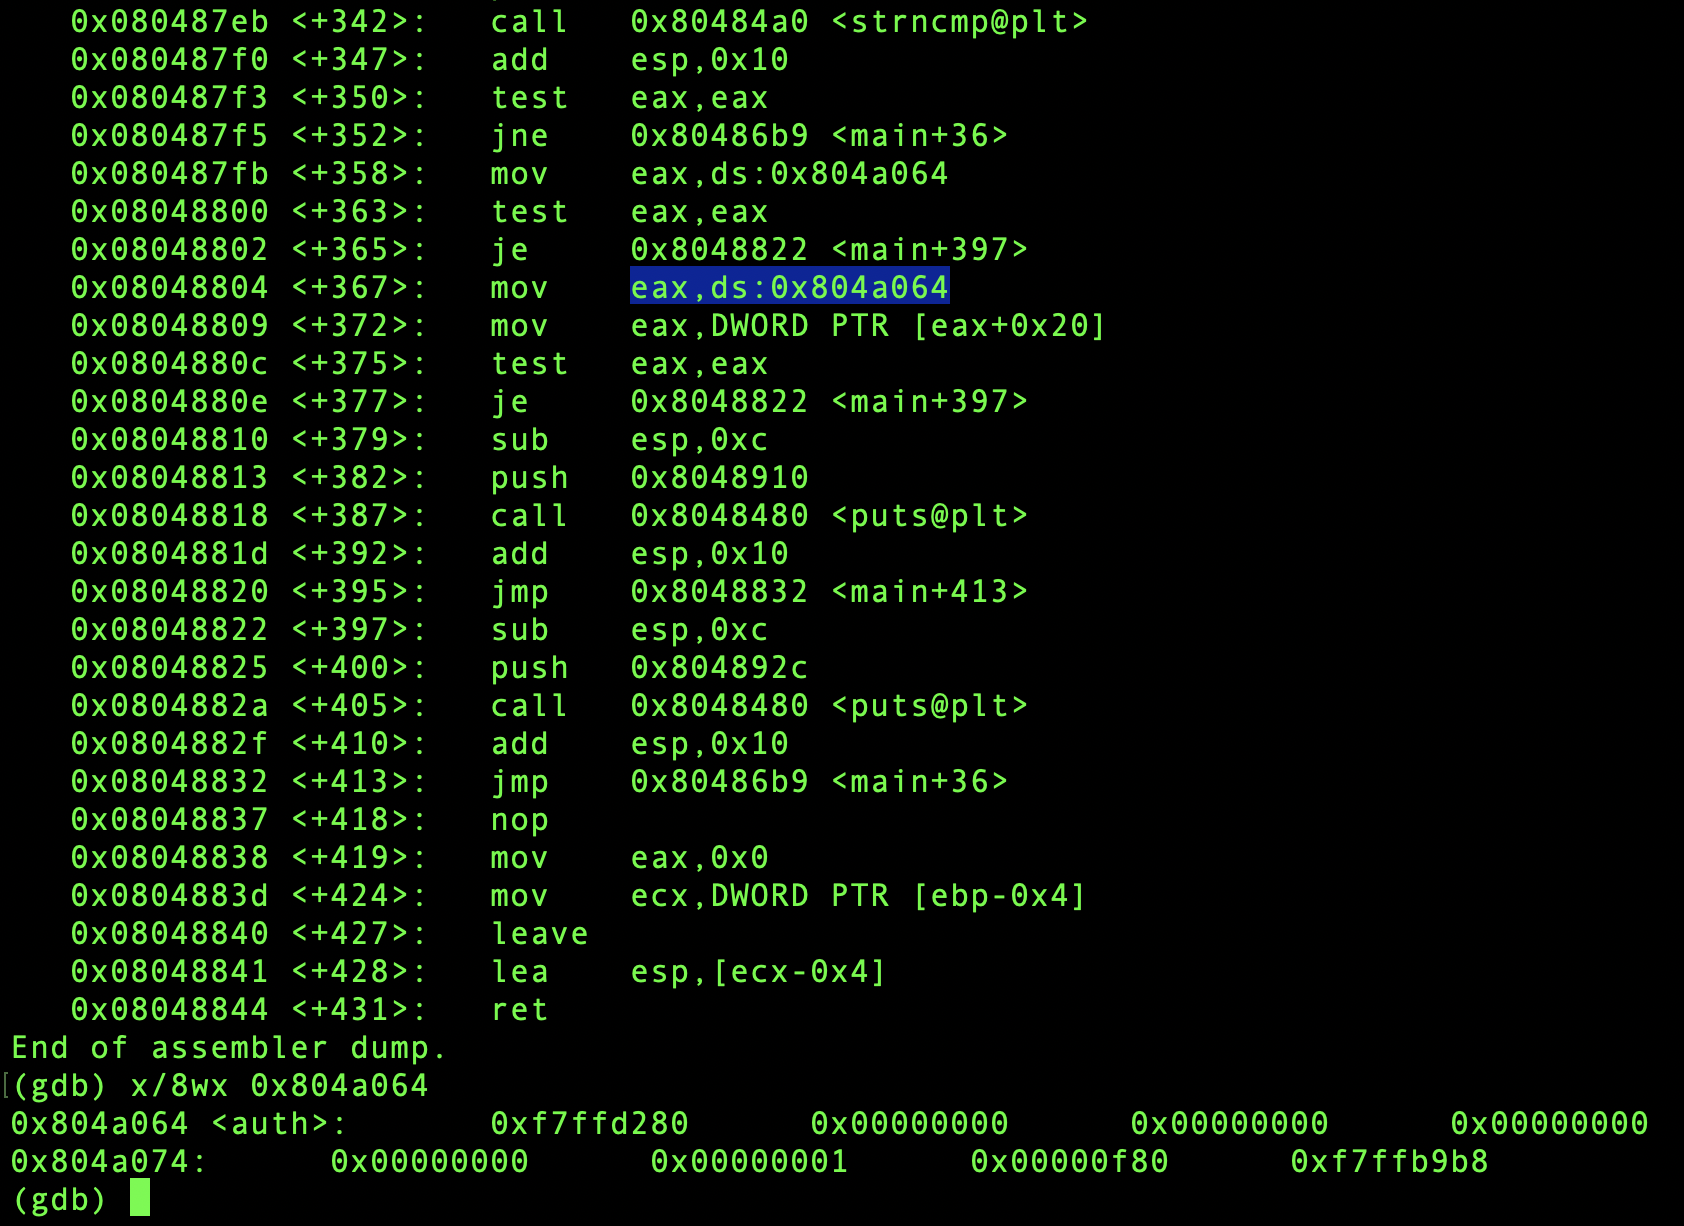1684x1226 pixels.
Task: Select address 0x080487f5 at main+352
Action: pos(170,136)
